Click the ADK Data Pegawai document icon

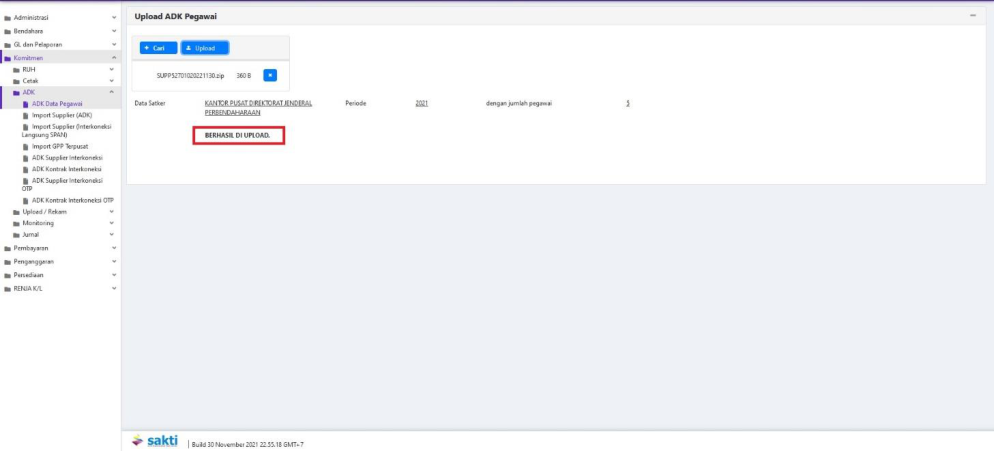26,104
